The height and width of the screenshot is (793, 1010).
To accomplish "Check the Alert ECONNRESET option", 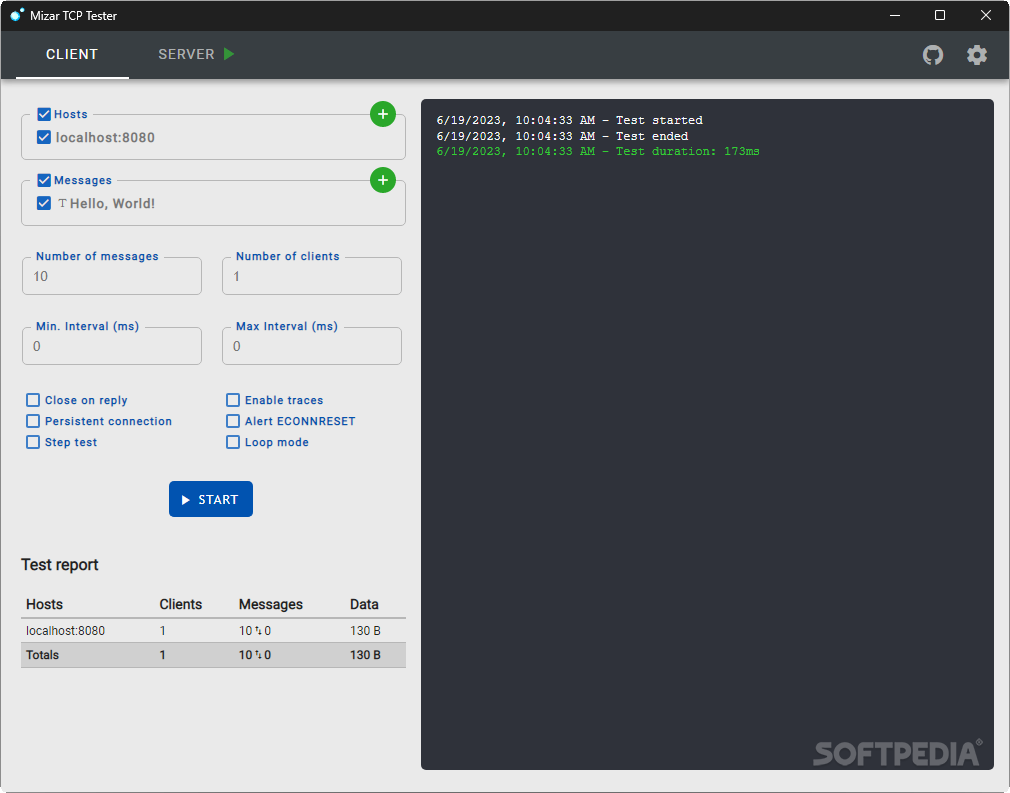I will [233, 421].
